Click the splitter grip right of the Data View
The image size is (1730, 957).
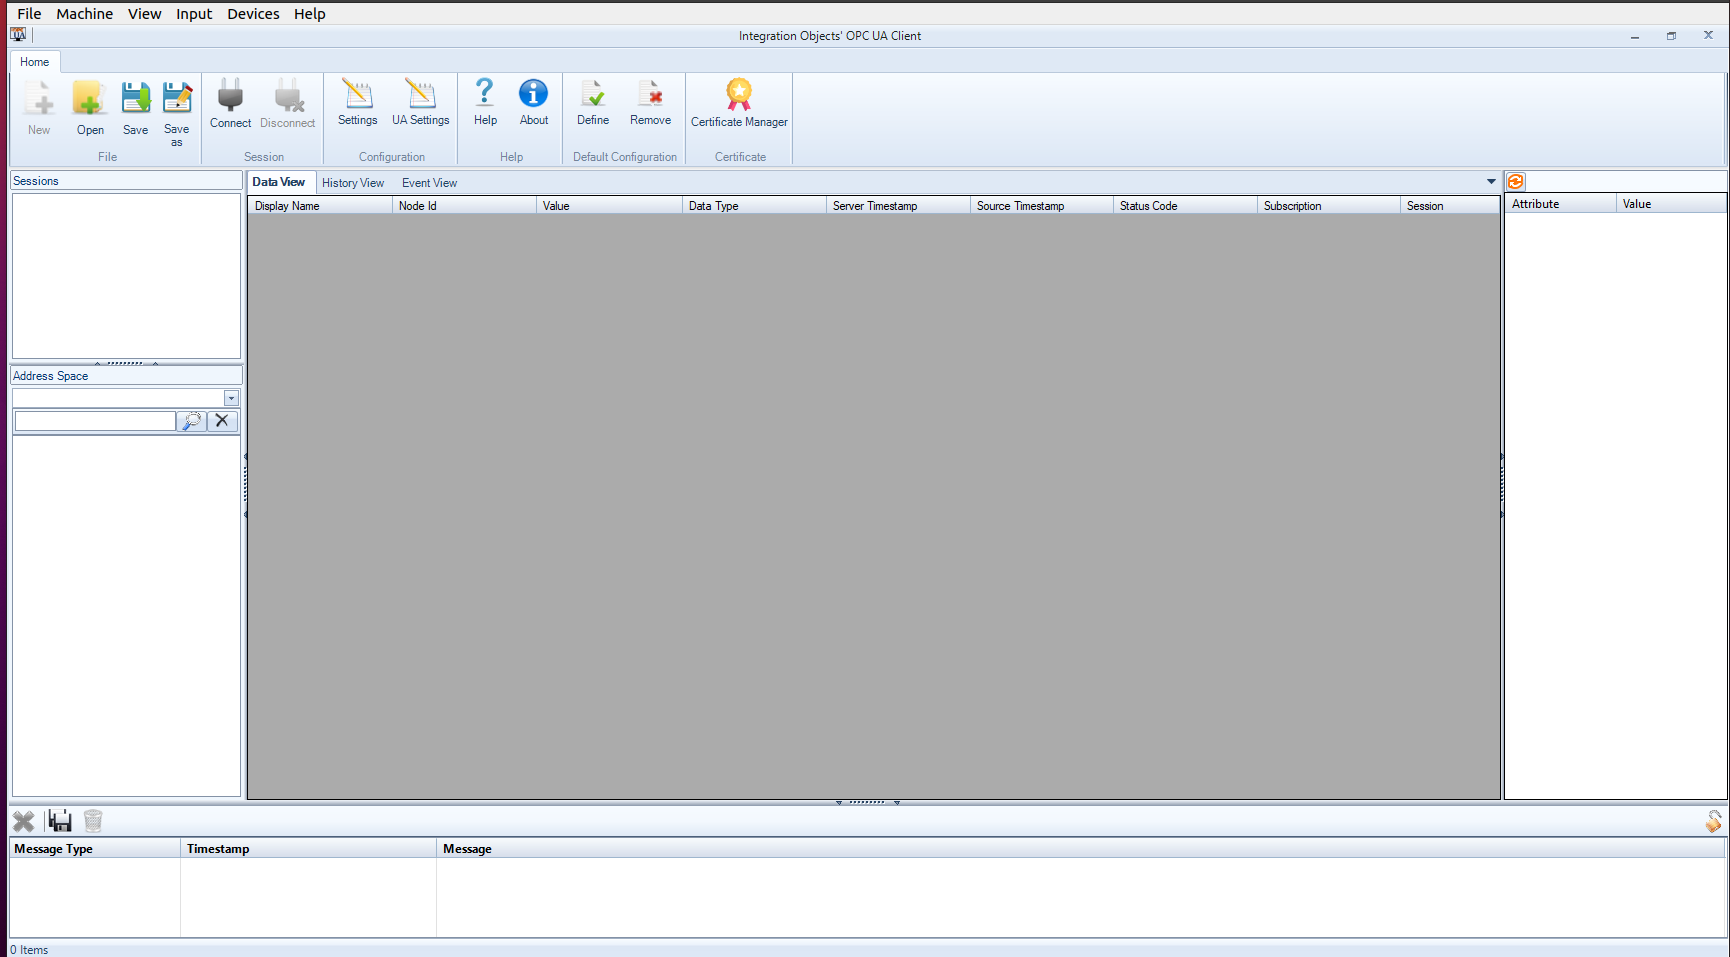(x=1502, y=486)
